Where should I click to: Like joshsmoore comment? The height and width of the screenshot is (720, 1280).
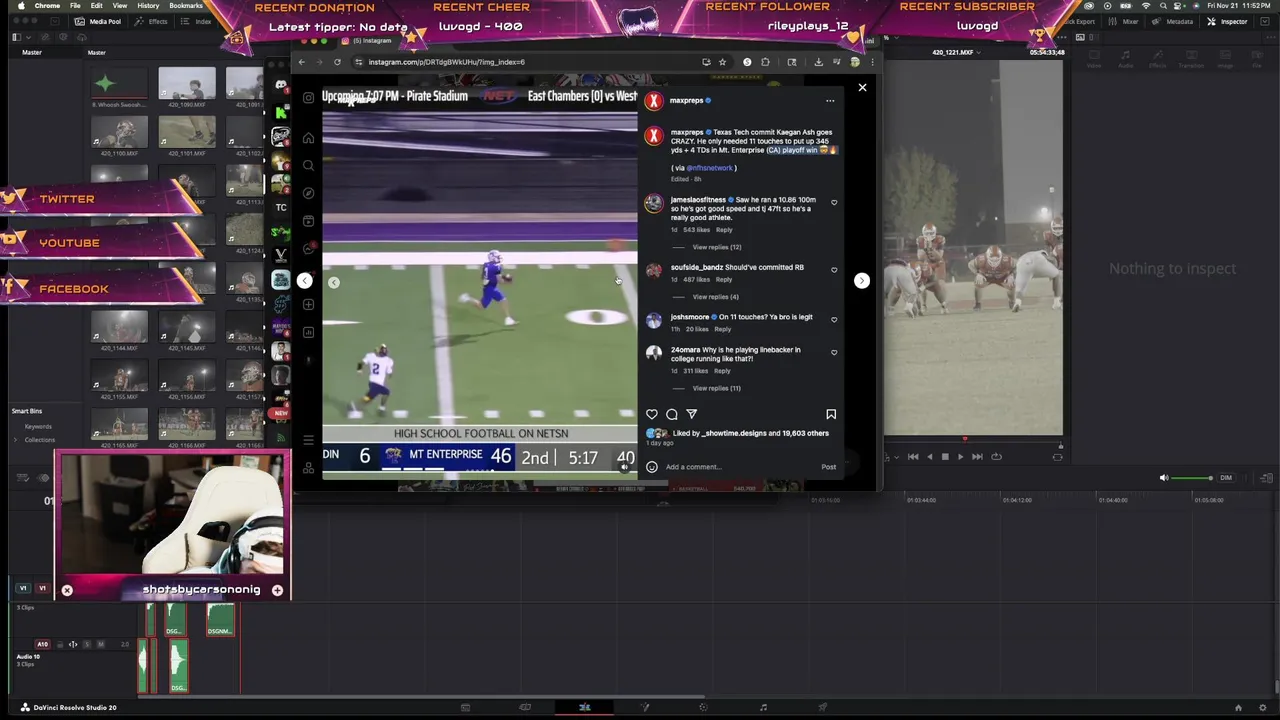835,320
